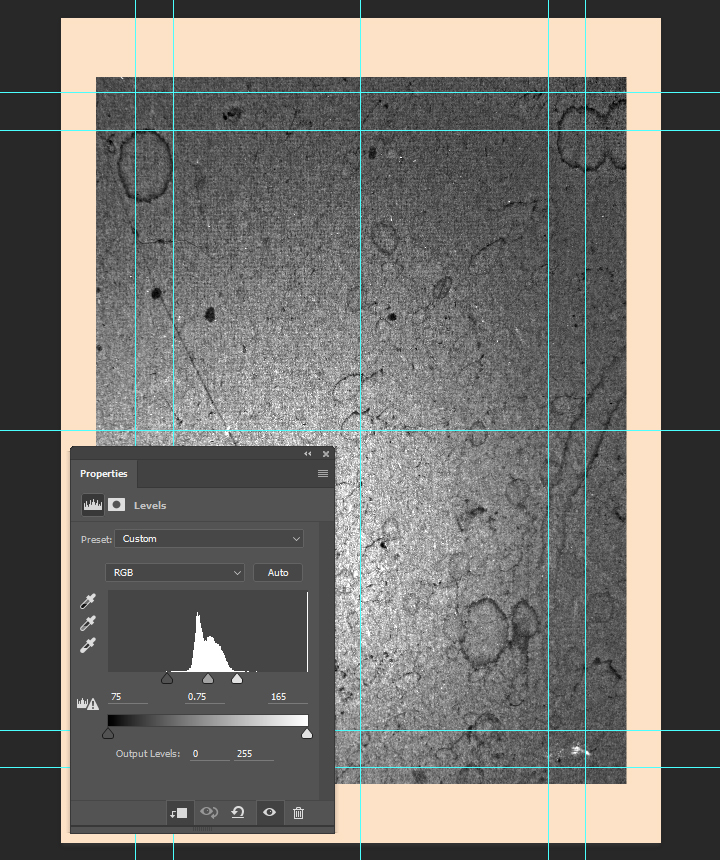Toggle Levels layer visibility eye icon

pos(269,812)
